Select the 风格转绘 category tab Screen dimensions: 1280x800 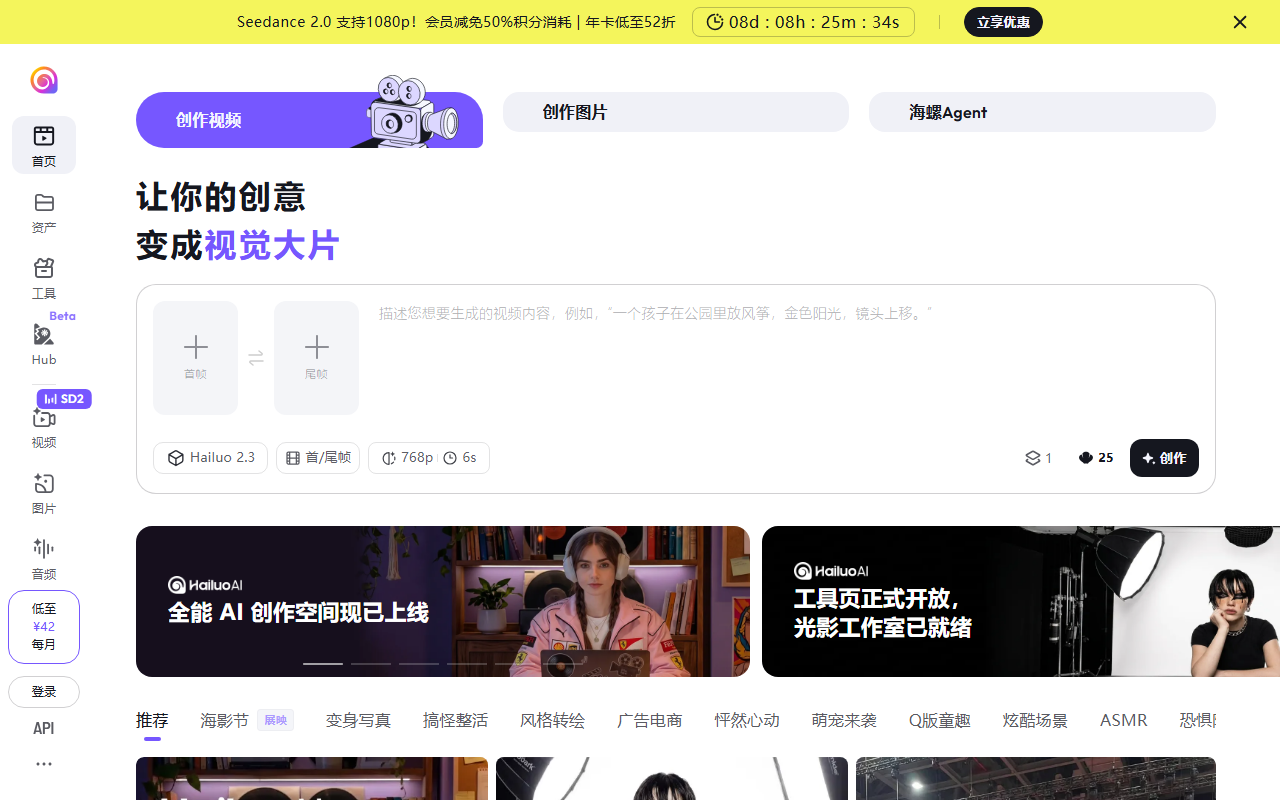(552, 720)
